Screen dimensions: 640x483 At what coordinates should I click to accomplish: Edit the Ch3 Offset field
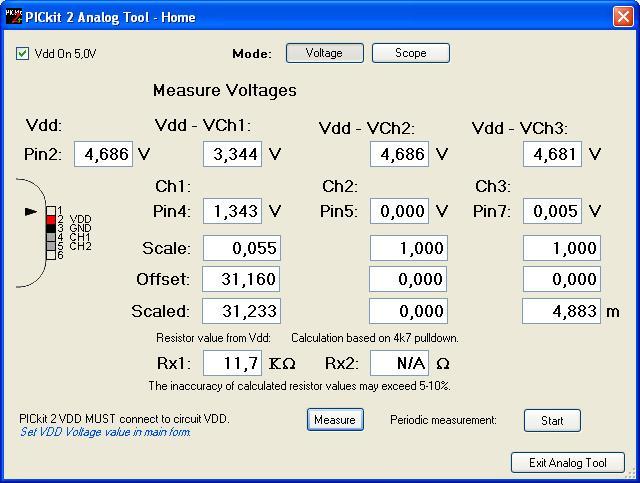562,279
